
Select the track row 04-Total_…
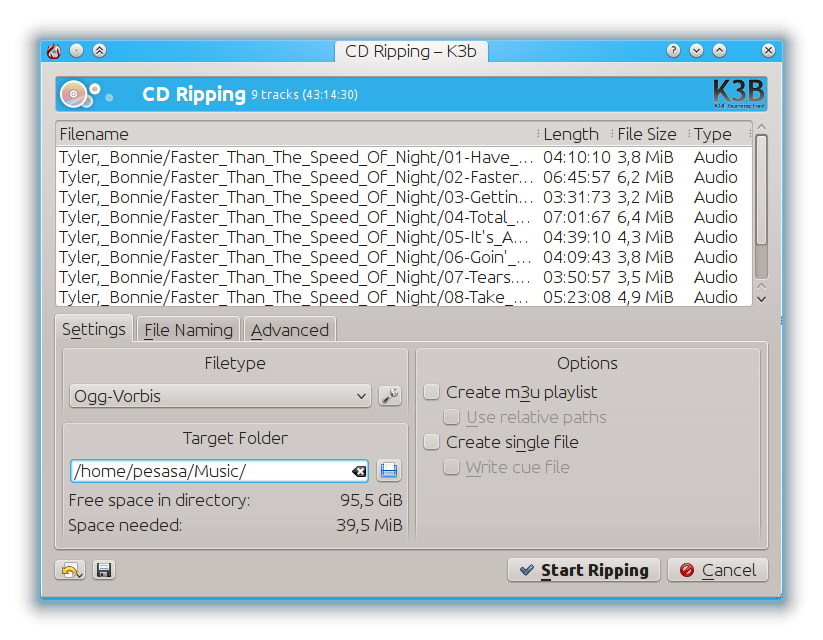(x=404, y=217)
